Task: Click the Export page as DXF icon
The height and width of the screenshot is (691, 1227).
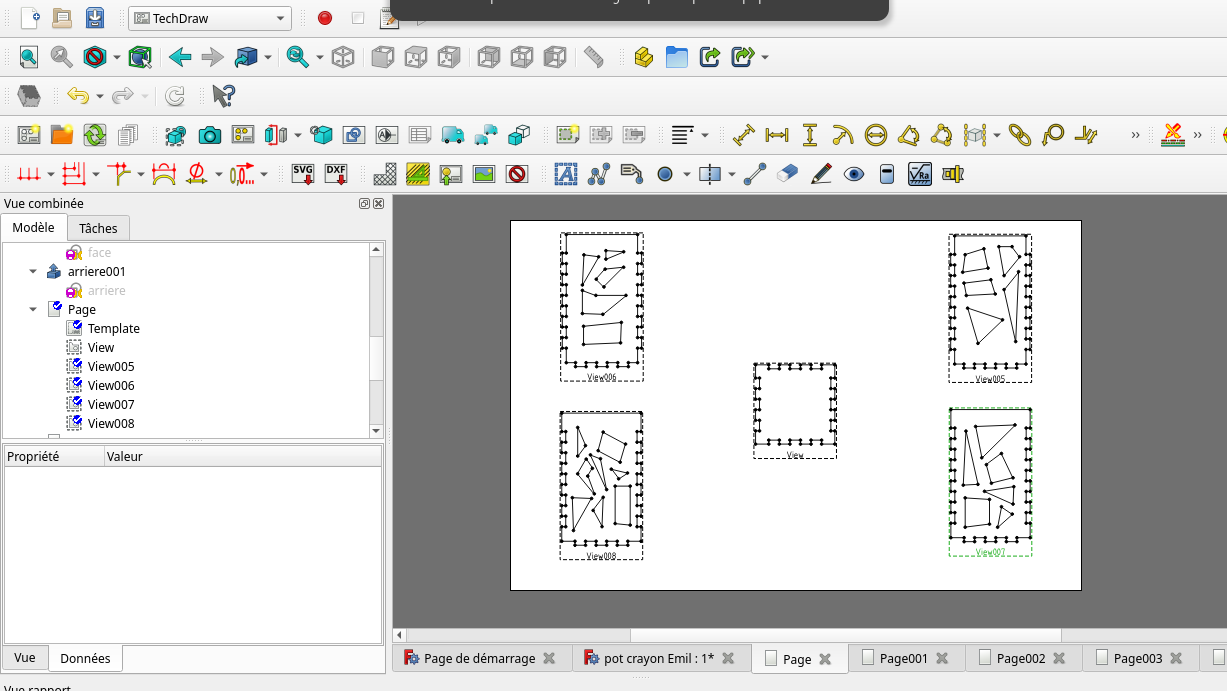Action: coord(336,174)
